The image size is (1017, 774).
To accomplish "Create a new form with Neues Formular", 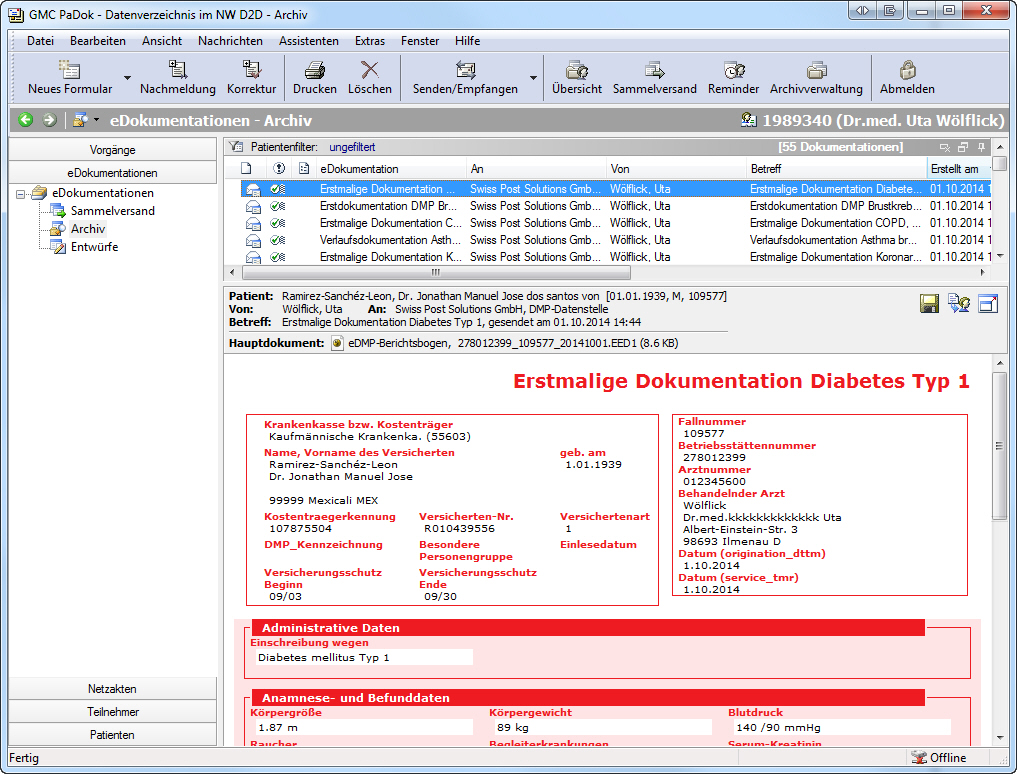I will click(69, 77).
